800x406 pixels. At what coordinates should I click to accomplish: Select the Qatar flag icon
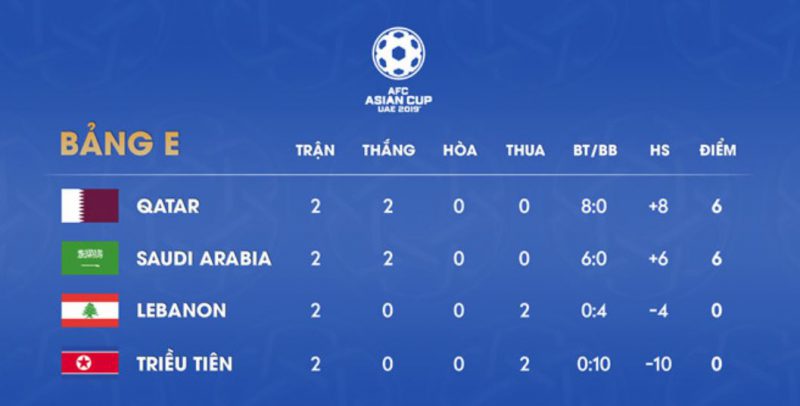pos(90,206)
